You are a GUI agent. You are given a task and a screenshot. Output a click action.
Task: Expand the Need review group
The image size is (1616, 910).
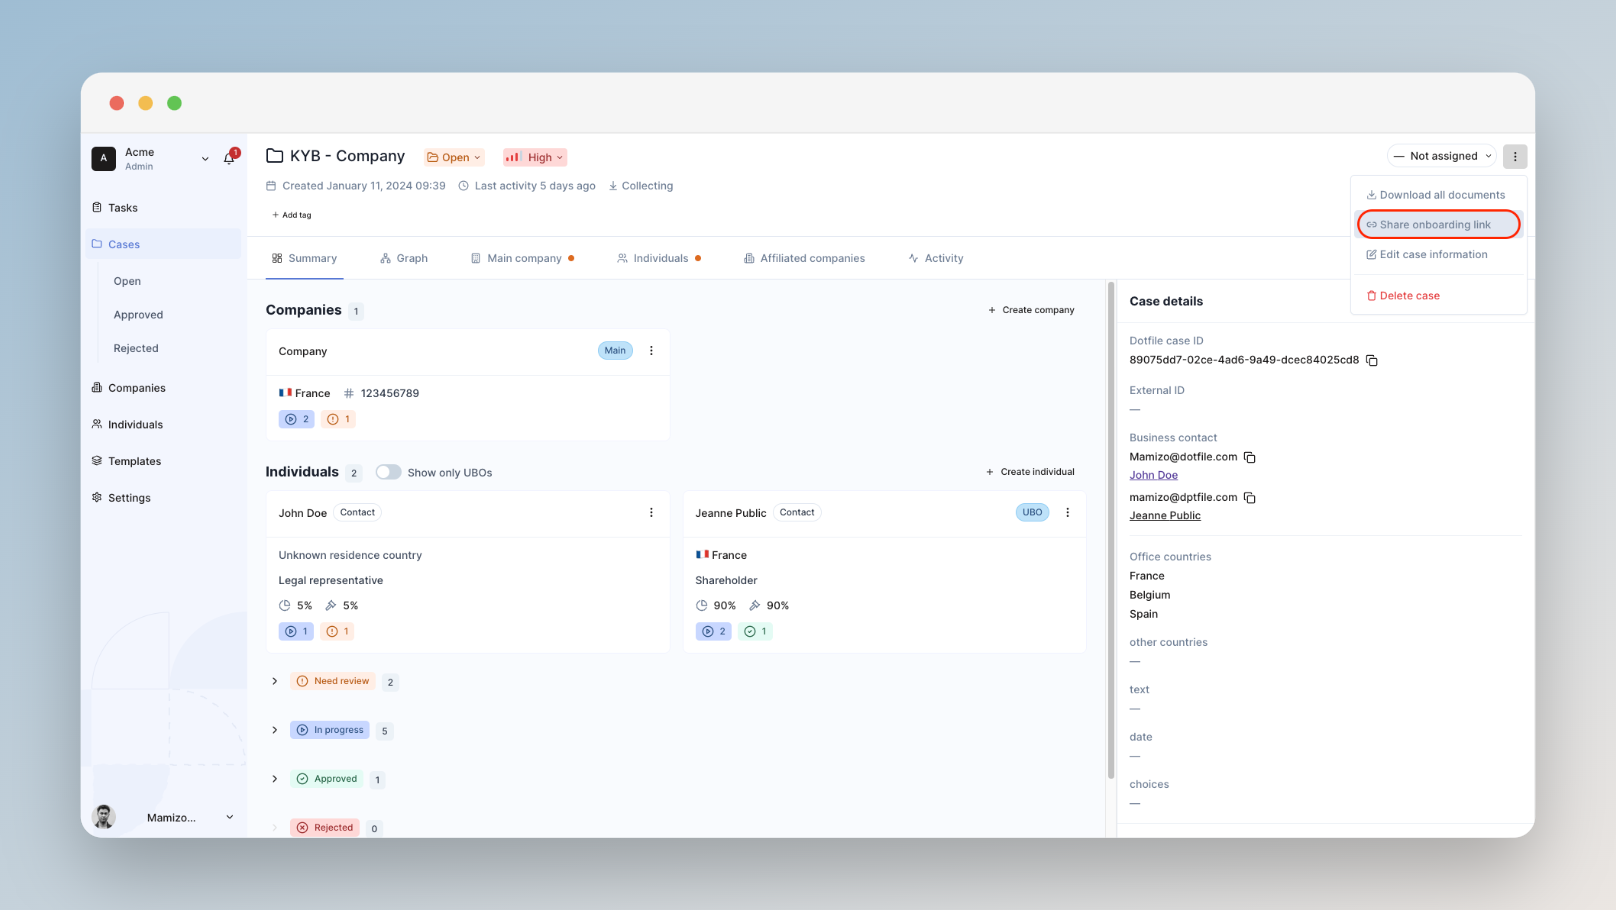pos(275,681)
